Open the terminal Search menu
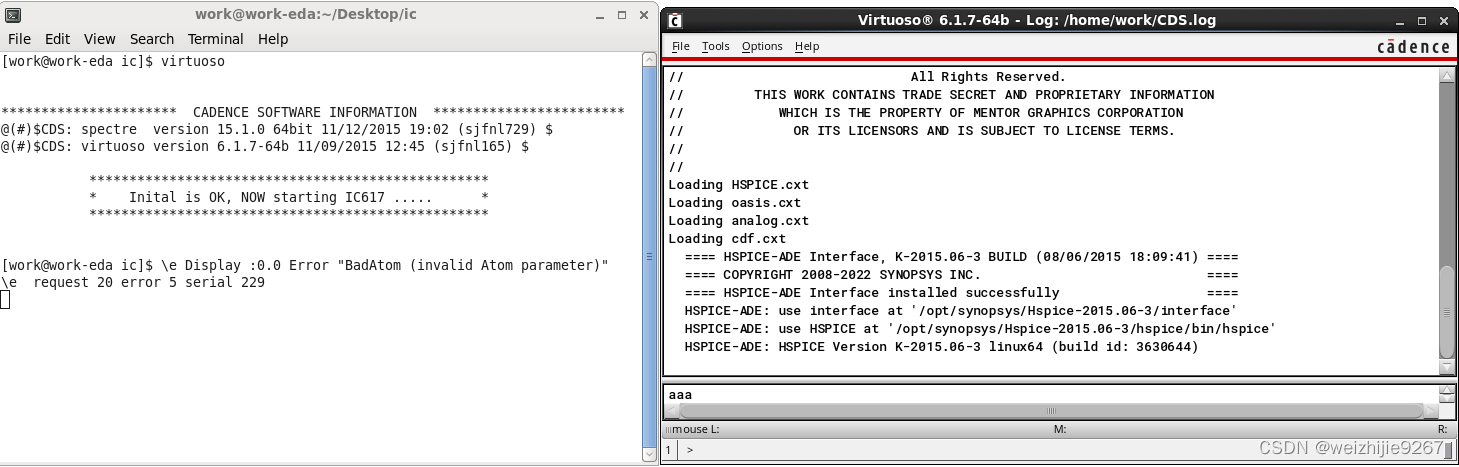The width and height of the screenshot is (1459, 467). [152, 39]
